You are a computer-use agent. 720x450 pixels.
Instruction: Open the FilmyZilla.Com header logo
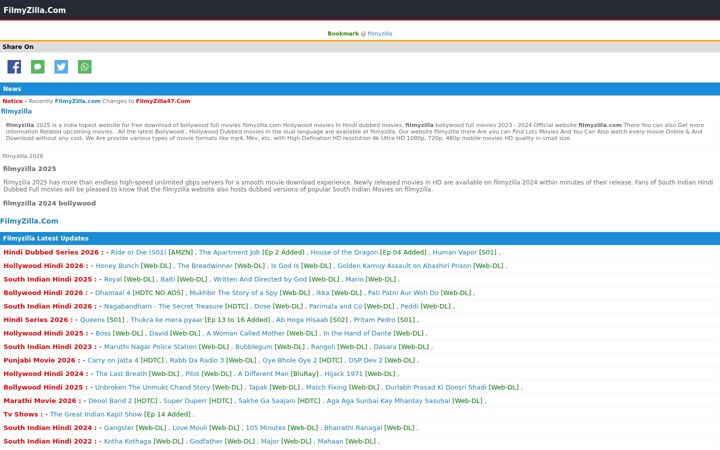pyautogui.click(x=34, y=10)
